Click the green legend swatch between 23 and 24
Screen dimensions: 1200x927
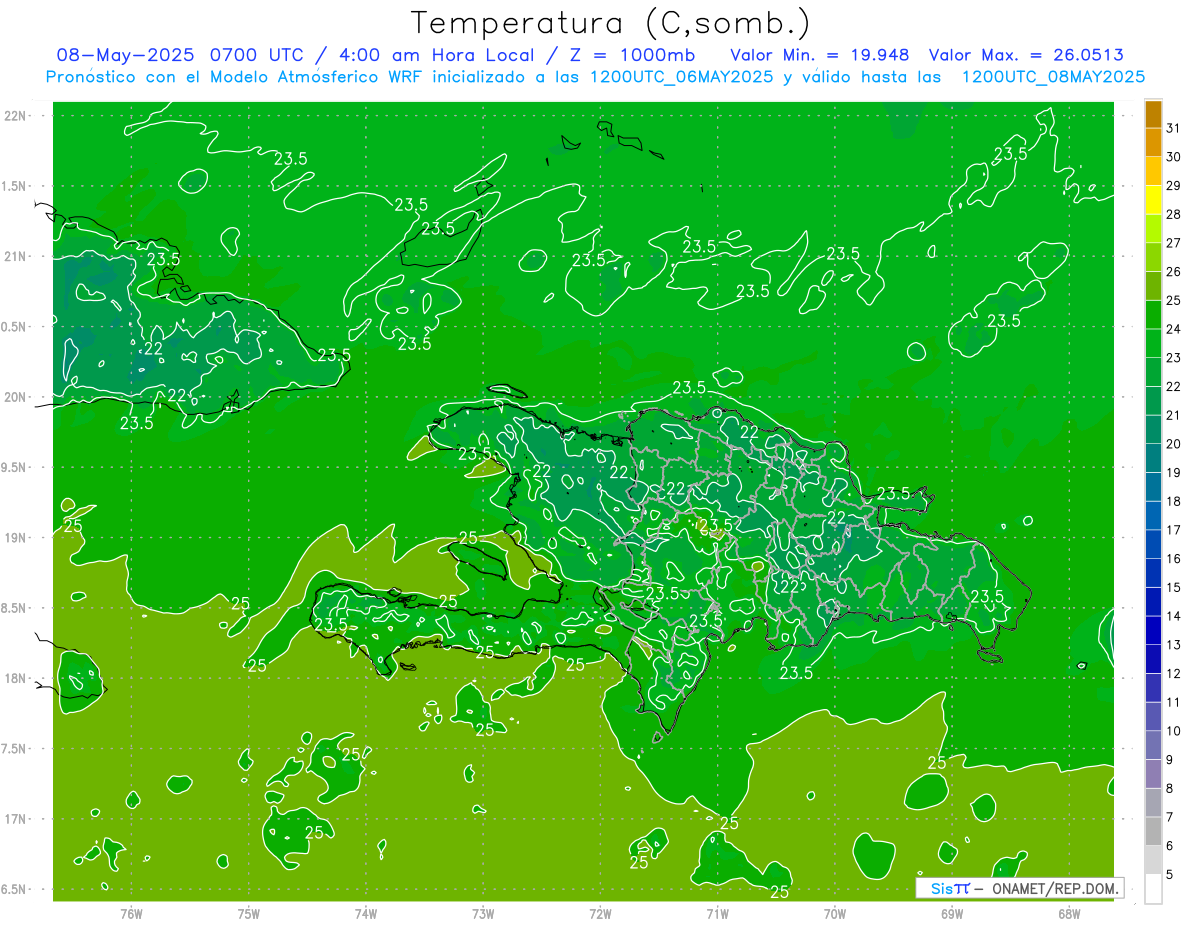pos(1153,343)
